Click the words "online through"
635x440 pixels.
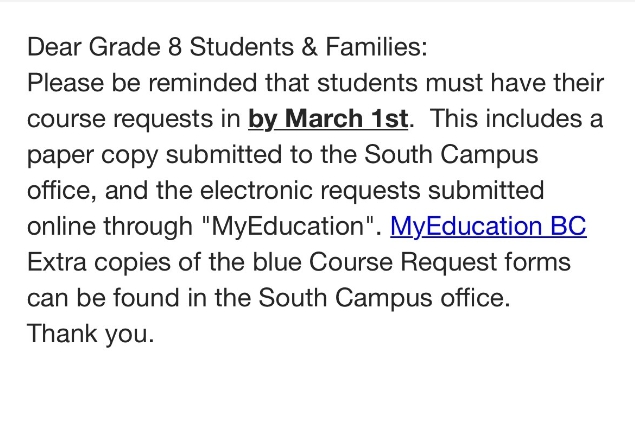(x=110, y=226)
